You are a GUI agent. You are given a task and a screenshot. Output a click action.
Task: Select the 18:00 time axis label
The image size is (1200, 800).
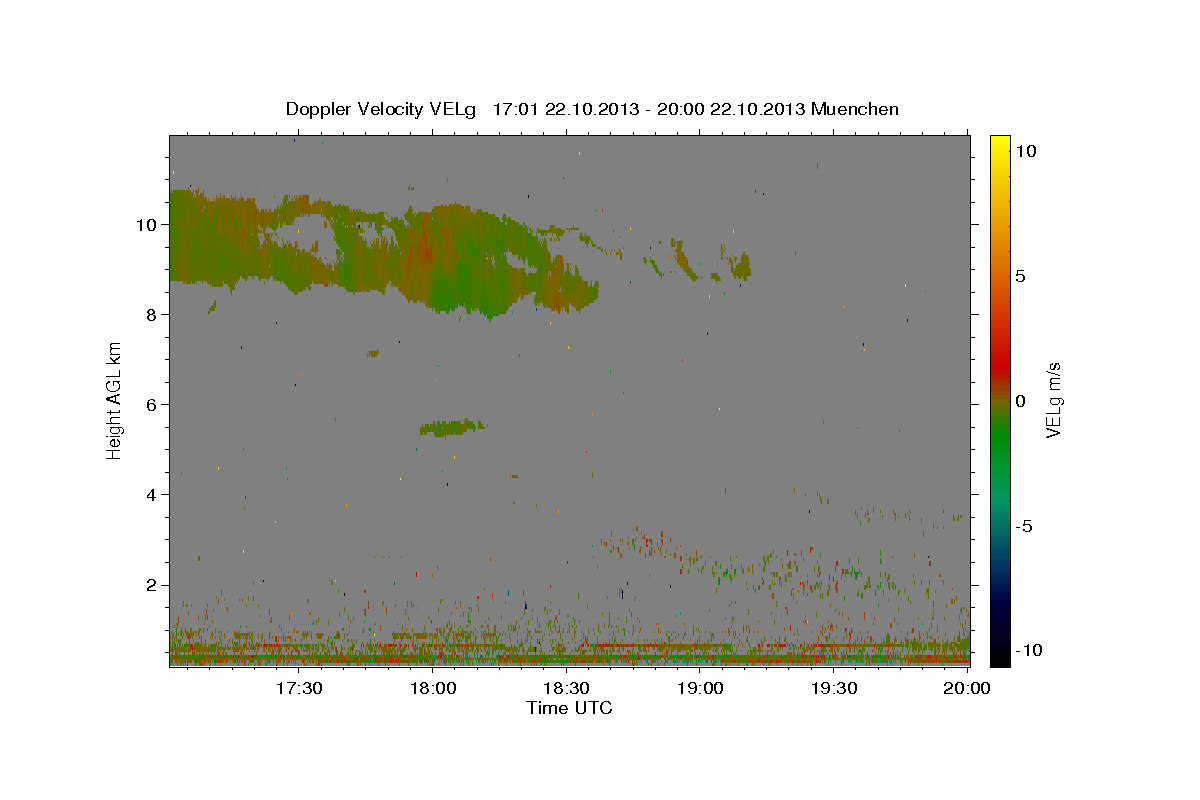pyautogui.click(x=433, y=688)
